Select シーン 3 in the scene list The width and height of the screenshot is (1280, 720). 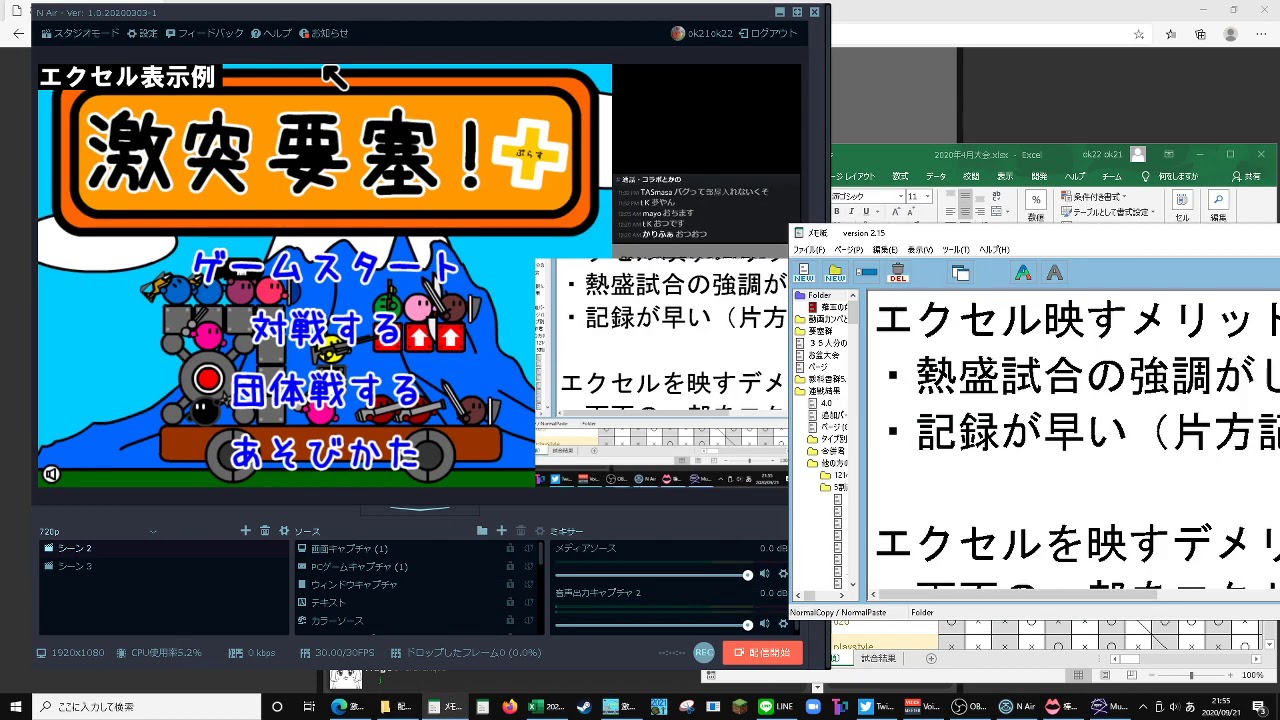(x=163, y=566)
